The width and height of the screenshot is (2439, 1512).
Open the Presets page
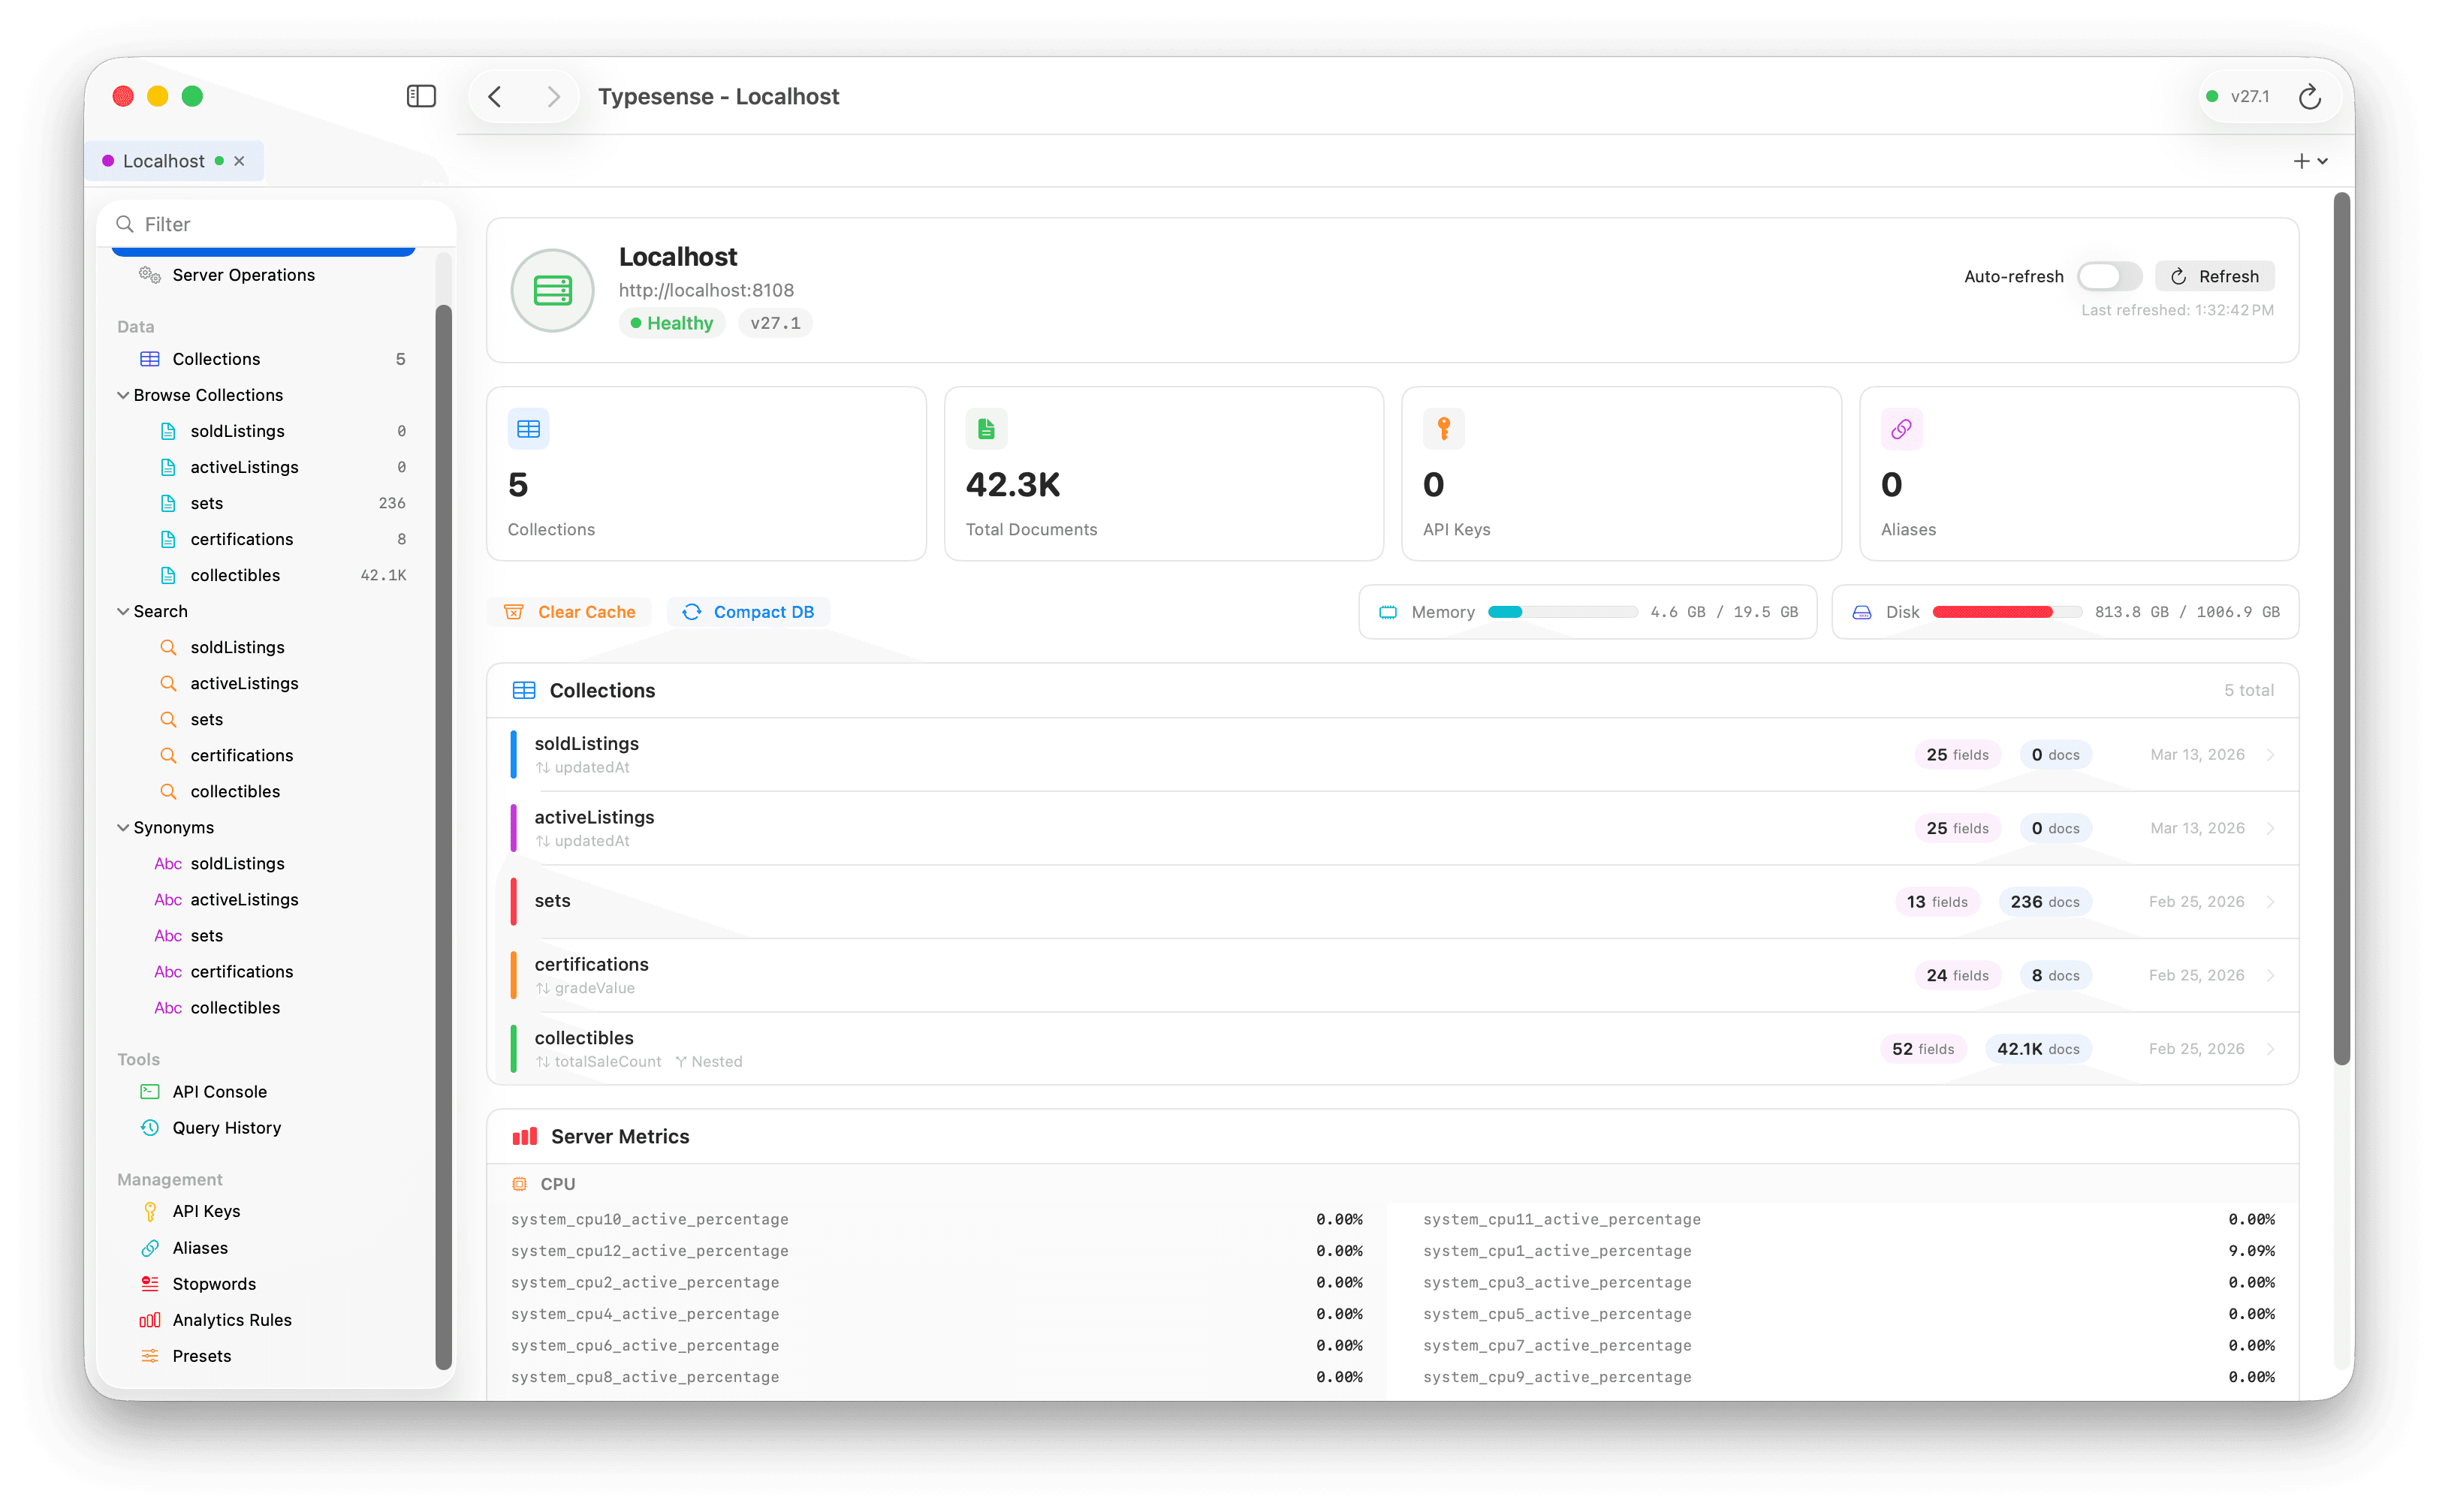pos(202,1355)
